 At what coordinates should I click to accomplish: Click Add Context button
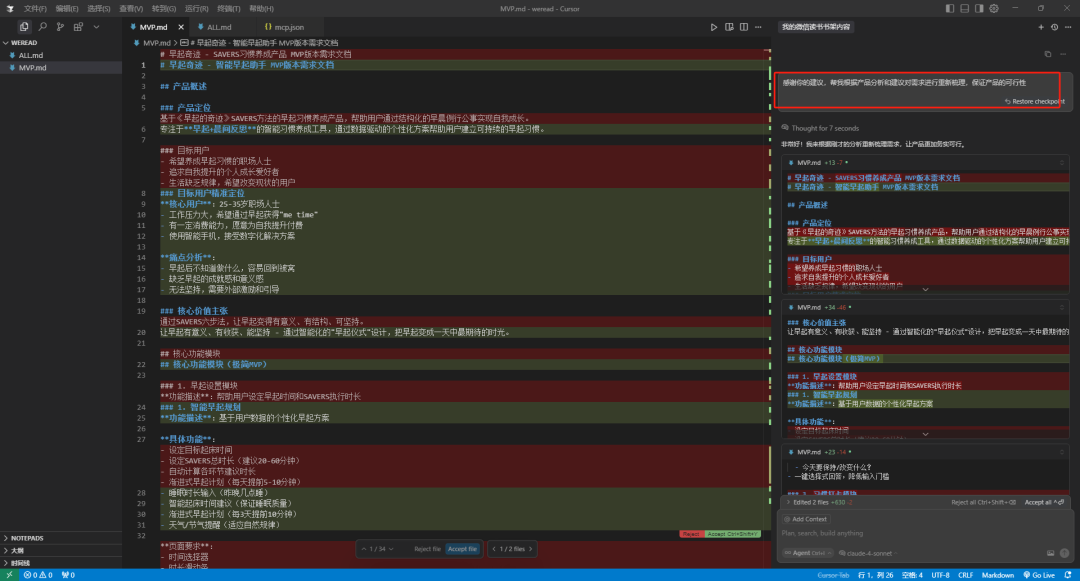point(806,519)
